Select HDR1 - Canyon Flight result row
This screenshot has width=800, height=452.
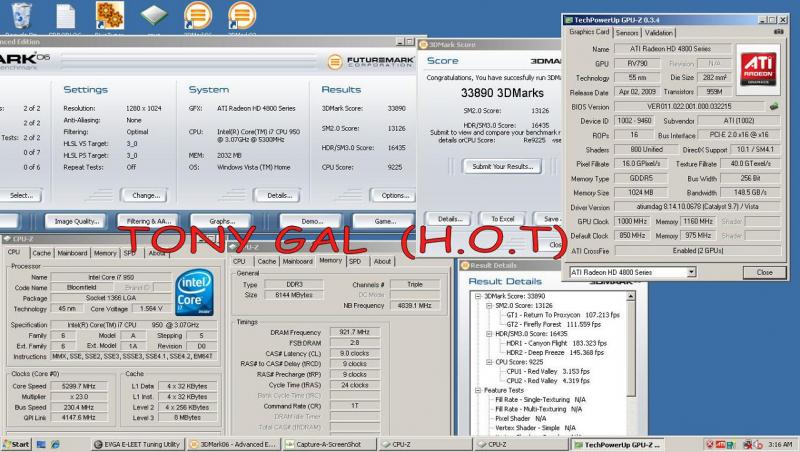pyautogui.click(x=556, y=343)
